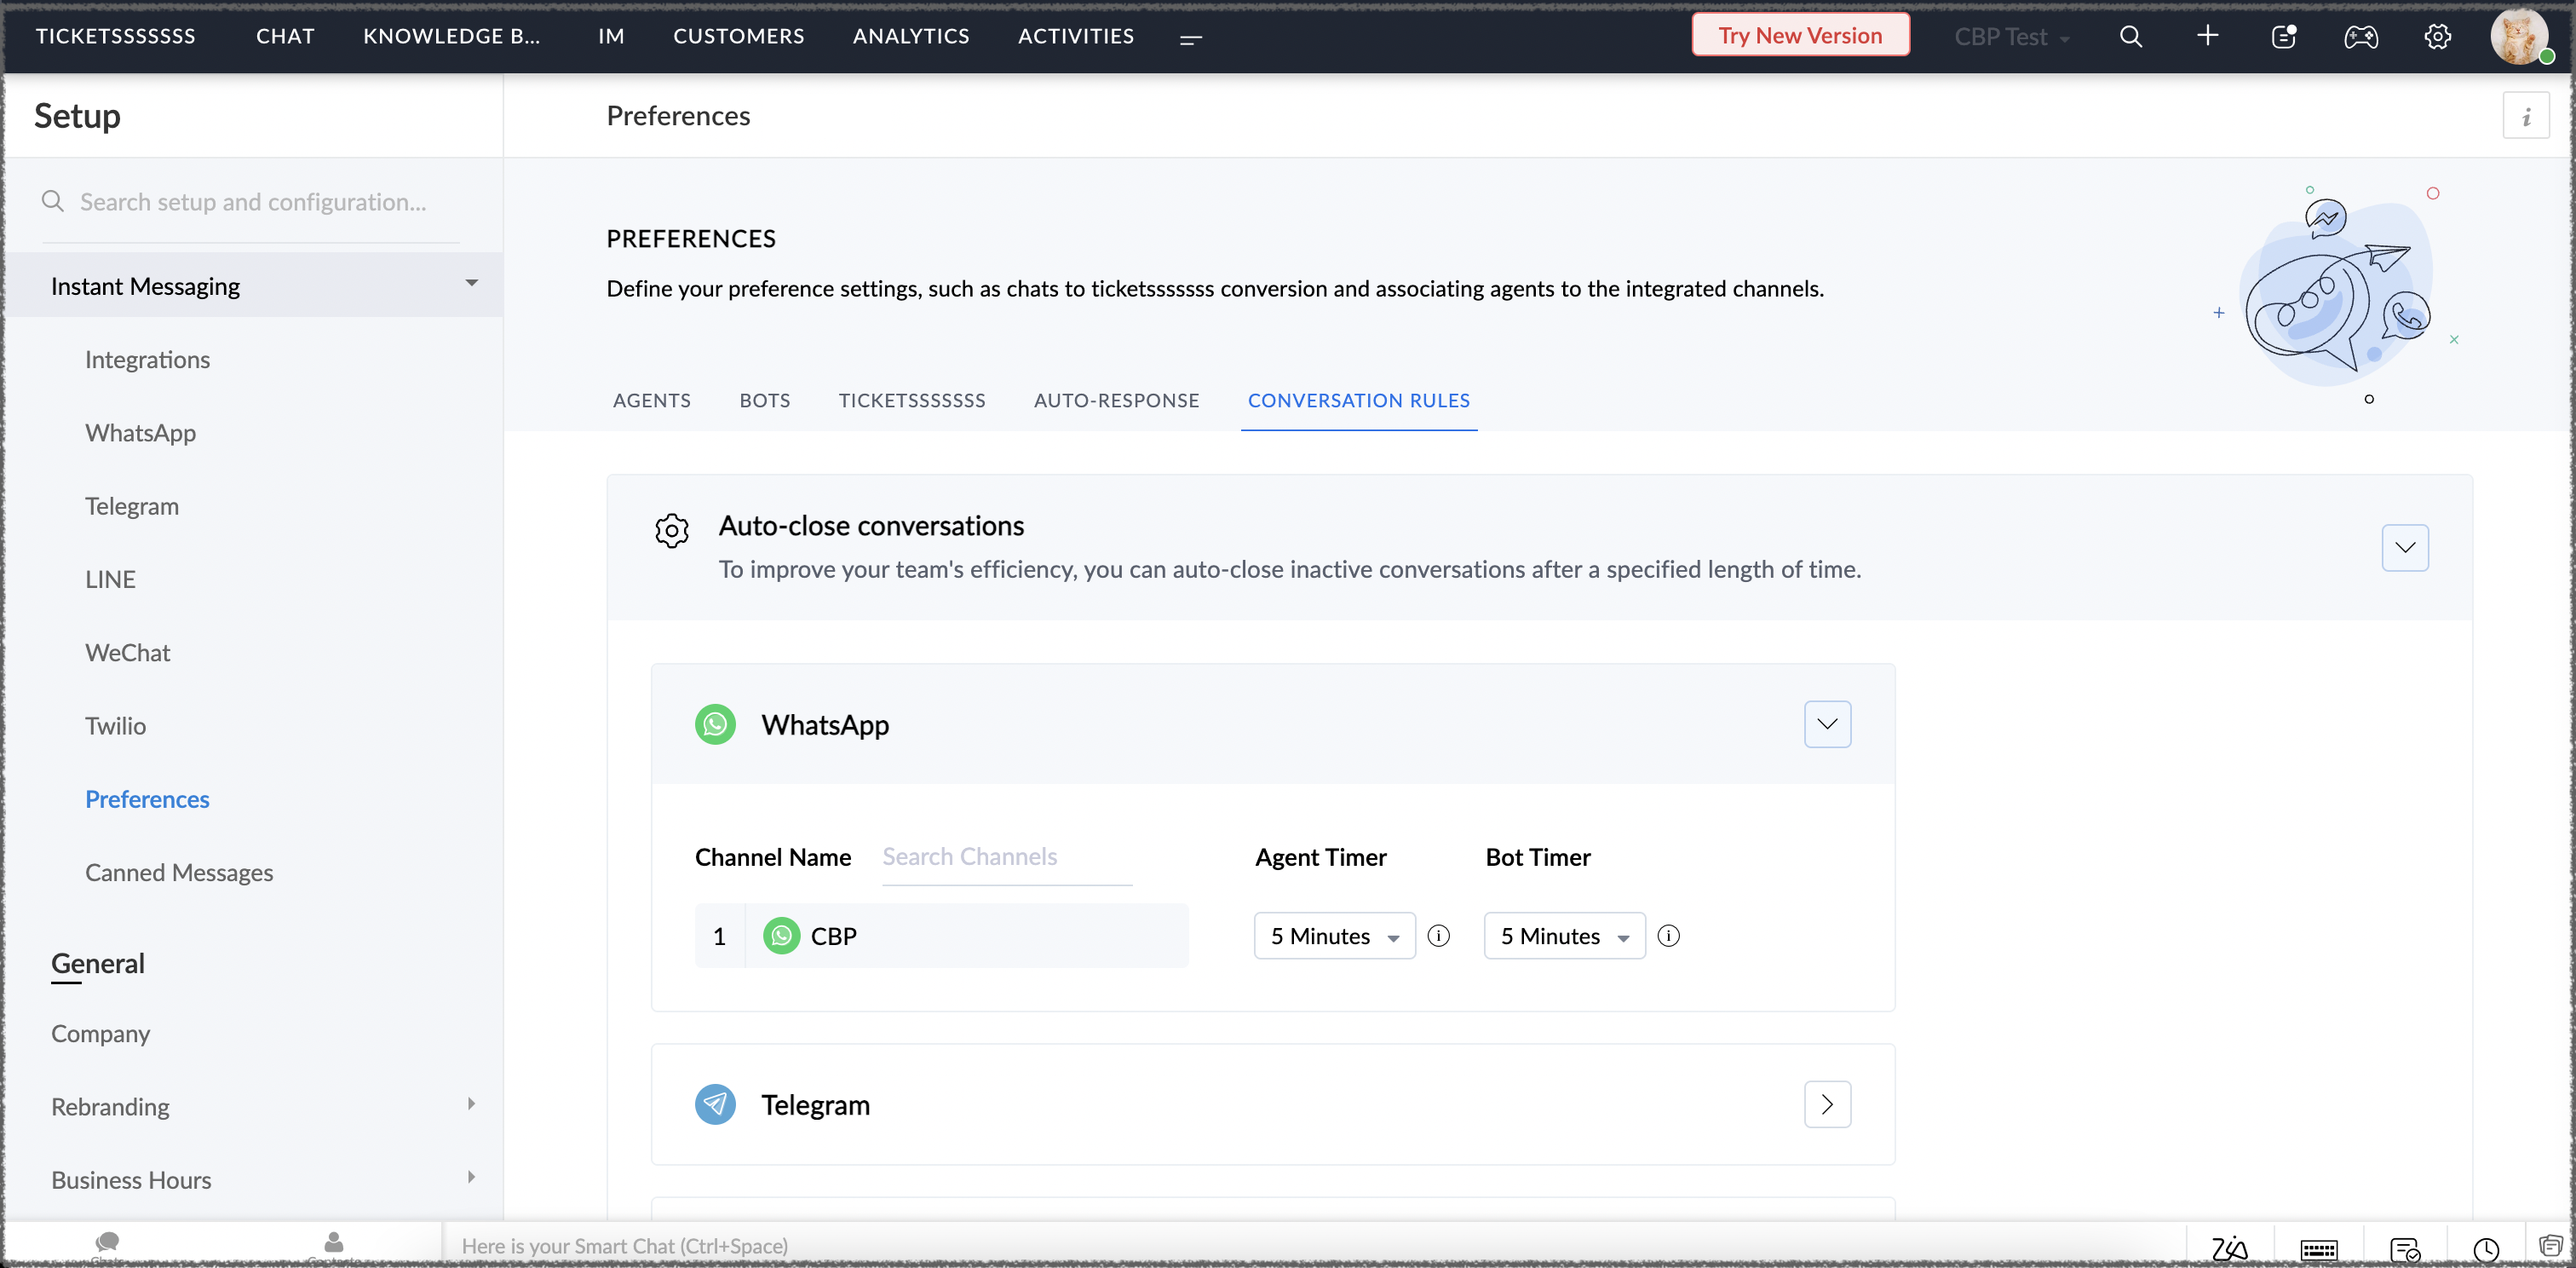Open the Agent Timer 5 Minutes dropdown
Viewport: 2576px width, 1268px height.
tap(1334, 936)
